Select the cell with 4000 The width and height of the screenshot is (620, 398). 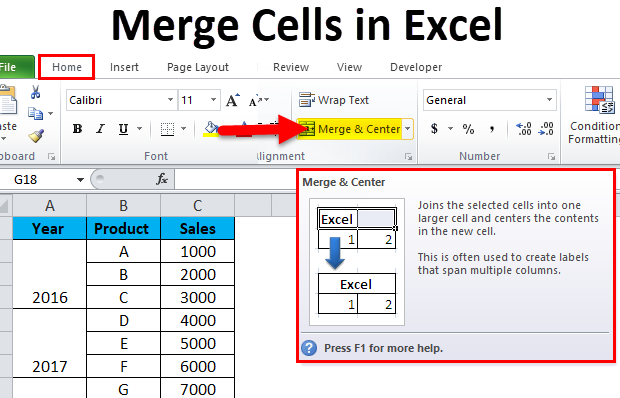tap(198, 320)
